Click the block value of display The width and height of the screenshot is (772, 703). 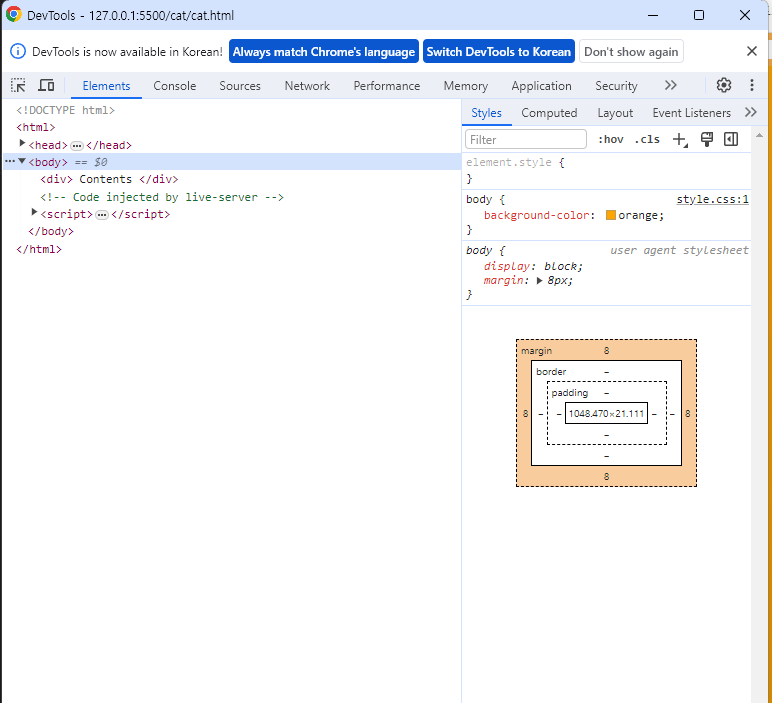(x=560, y=266)
